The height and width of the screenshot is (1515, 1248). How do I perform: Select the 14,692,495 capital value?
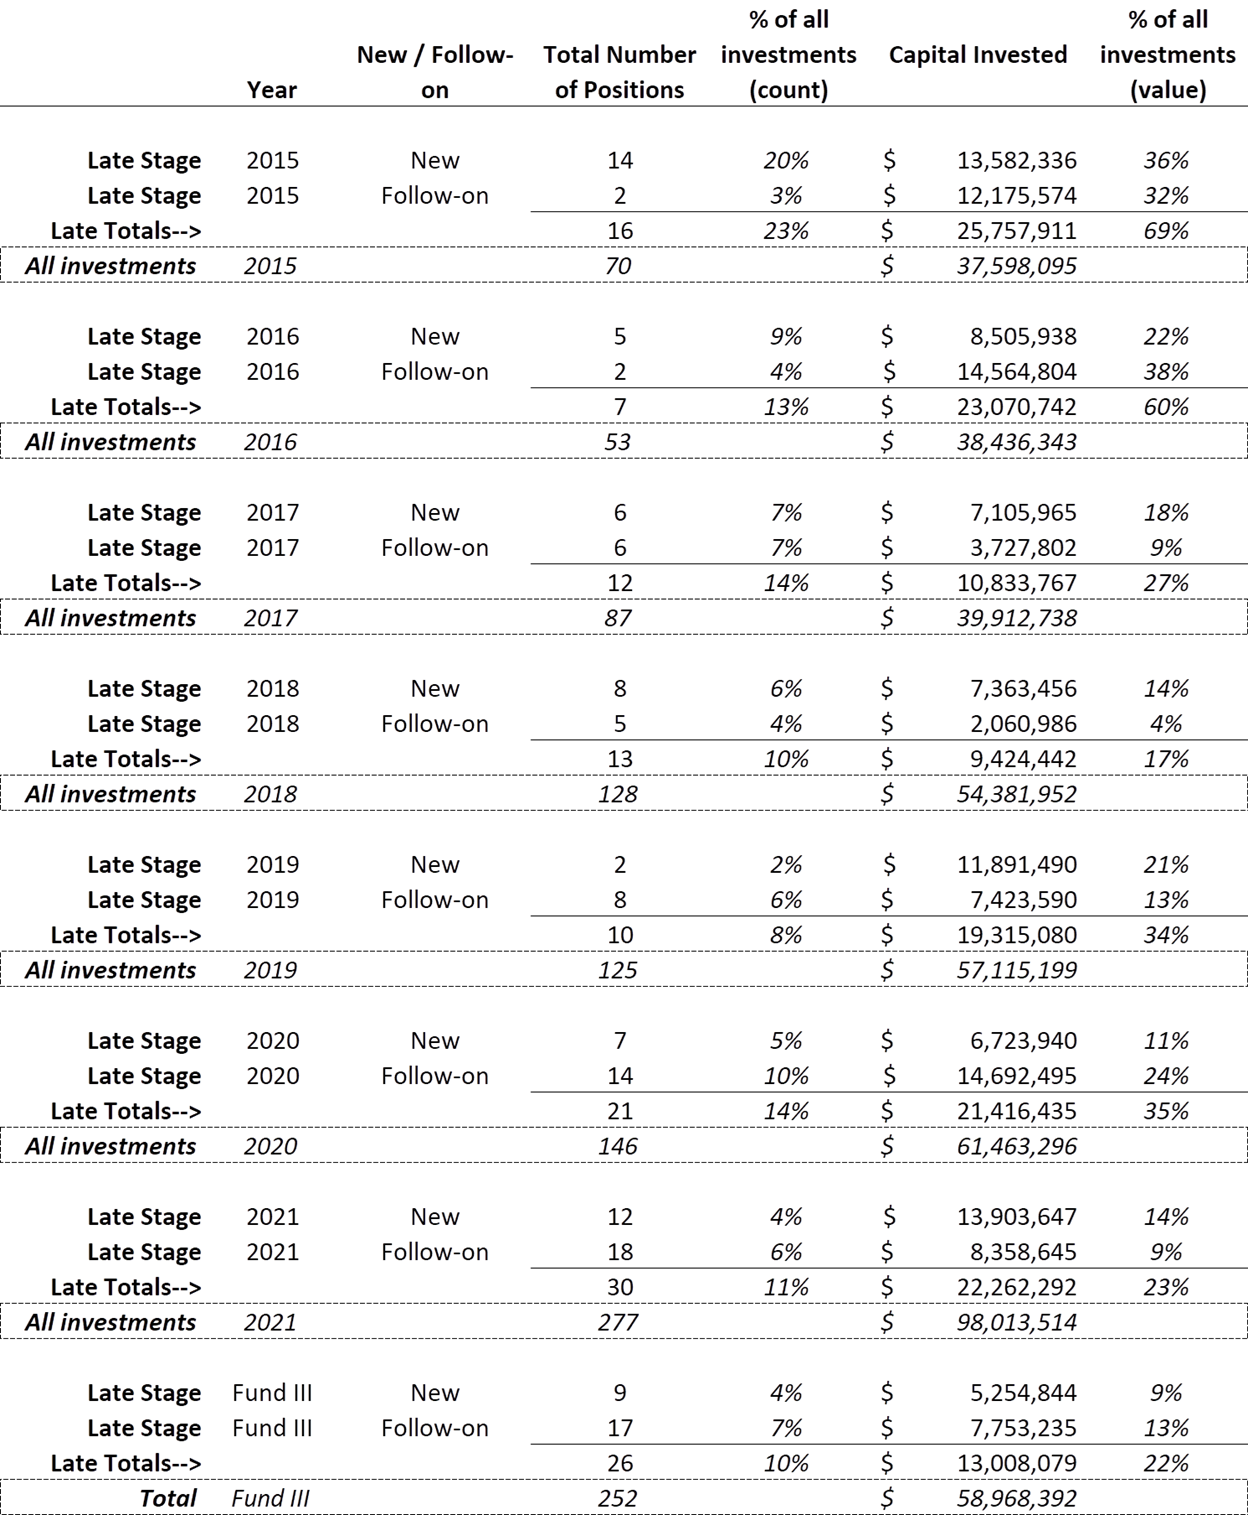pyautogui.click(x=1017, y=1076)
